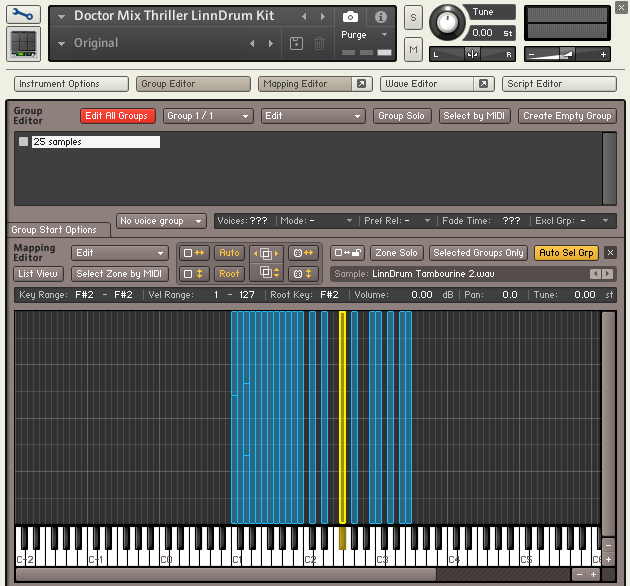Open the instrument info icon
This screenshot has width=630, height=586.
pos(380,17)
